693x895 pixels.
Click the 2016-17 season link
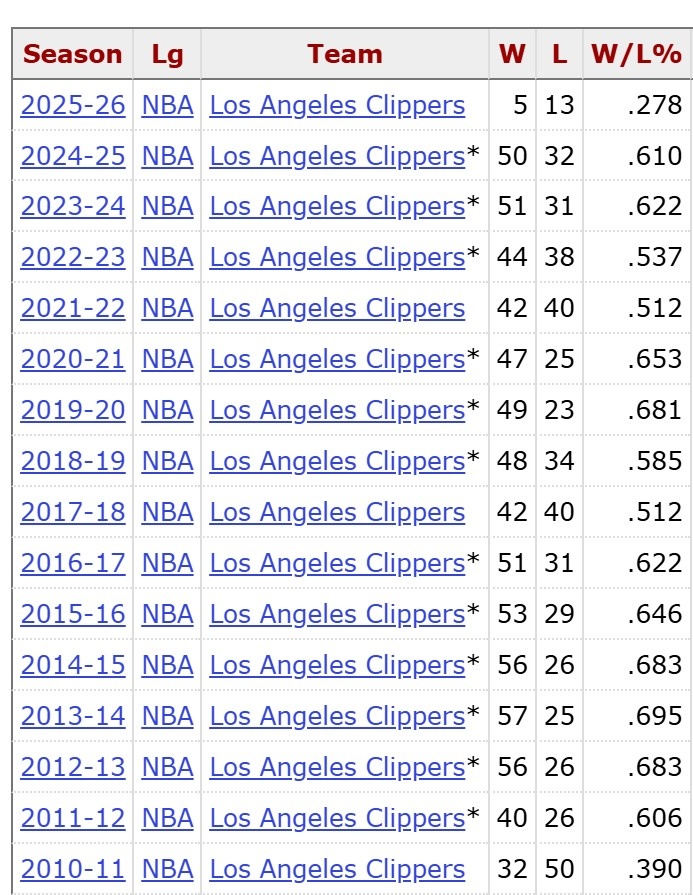[x=73, y=563]
